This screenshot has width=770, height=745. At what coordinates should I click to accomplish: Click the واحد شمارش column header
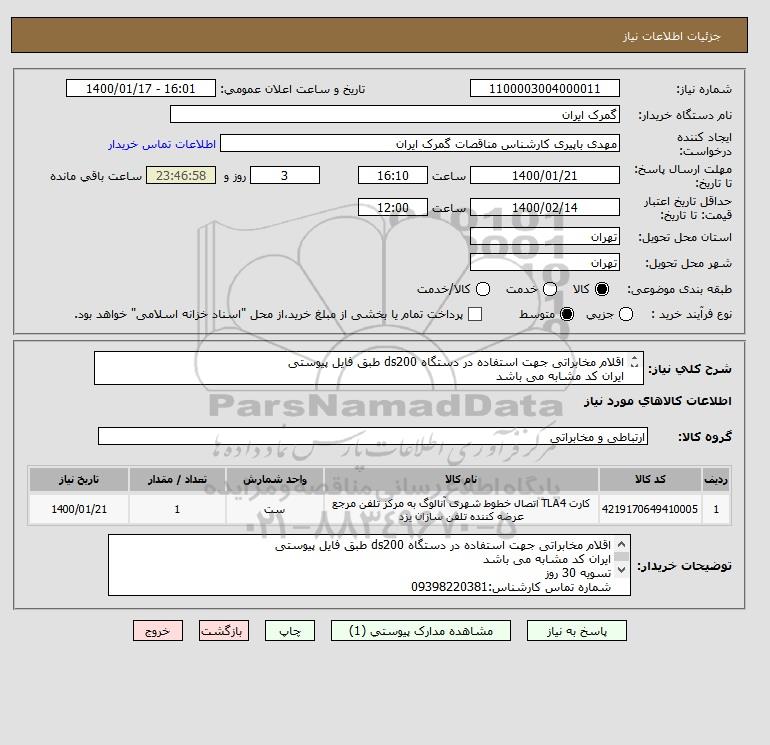[x=275, y=479]
